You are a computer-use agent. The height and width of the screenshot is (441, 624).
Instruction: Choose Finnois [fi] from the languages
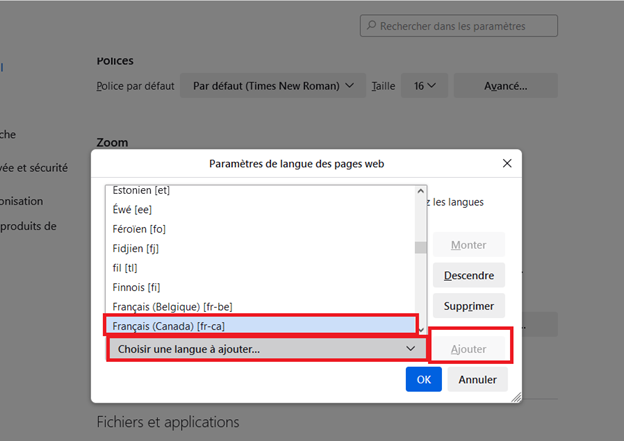136,287
